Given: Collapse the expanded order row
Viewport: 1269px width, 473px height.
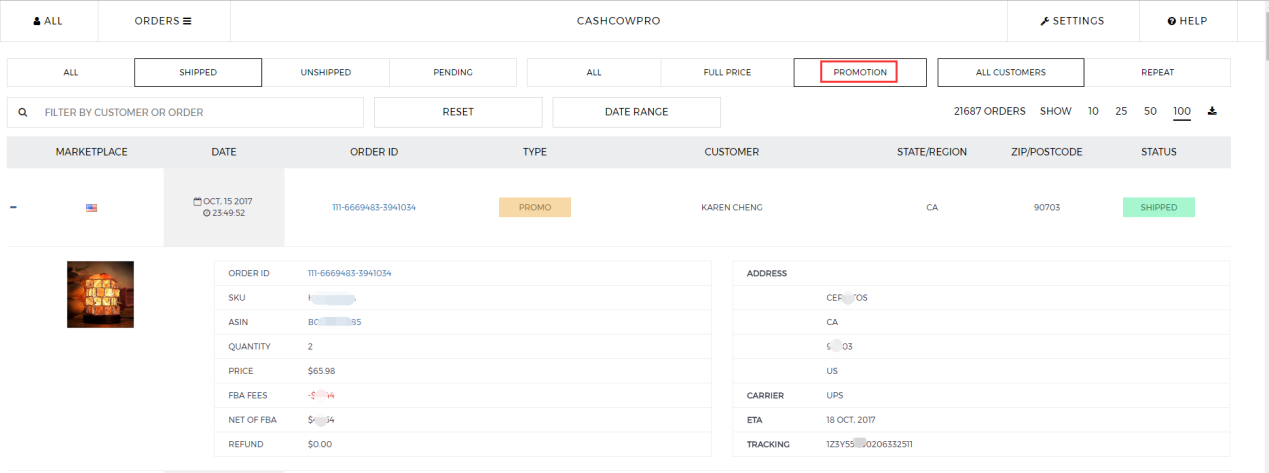Looking at the screenshot, I should [13, 208].
